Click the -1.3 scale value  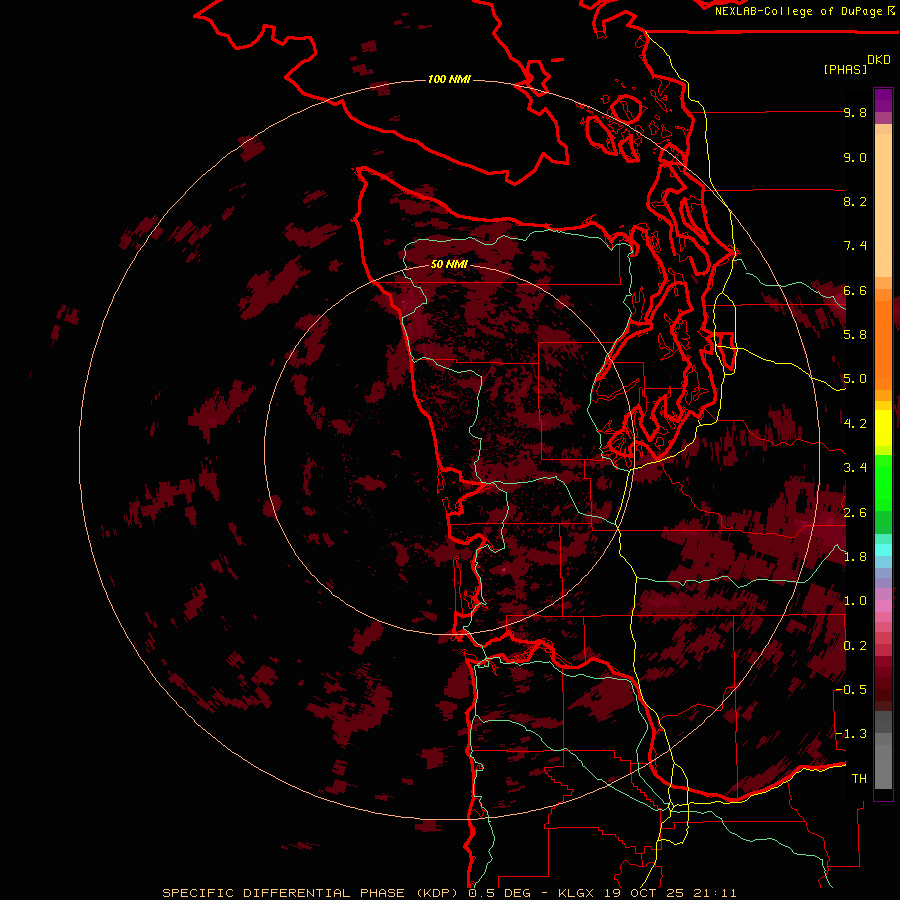tap(851, 734)
